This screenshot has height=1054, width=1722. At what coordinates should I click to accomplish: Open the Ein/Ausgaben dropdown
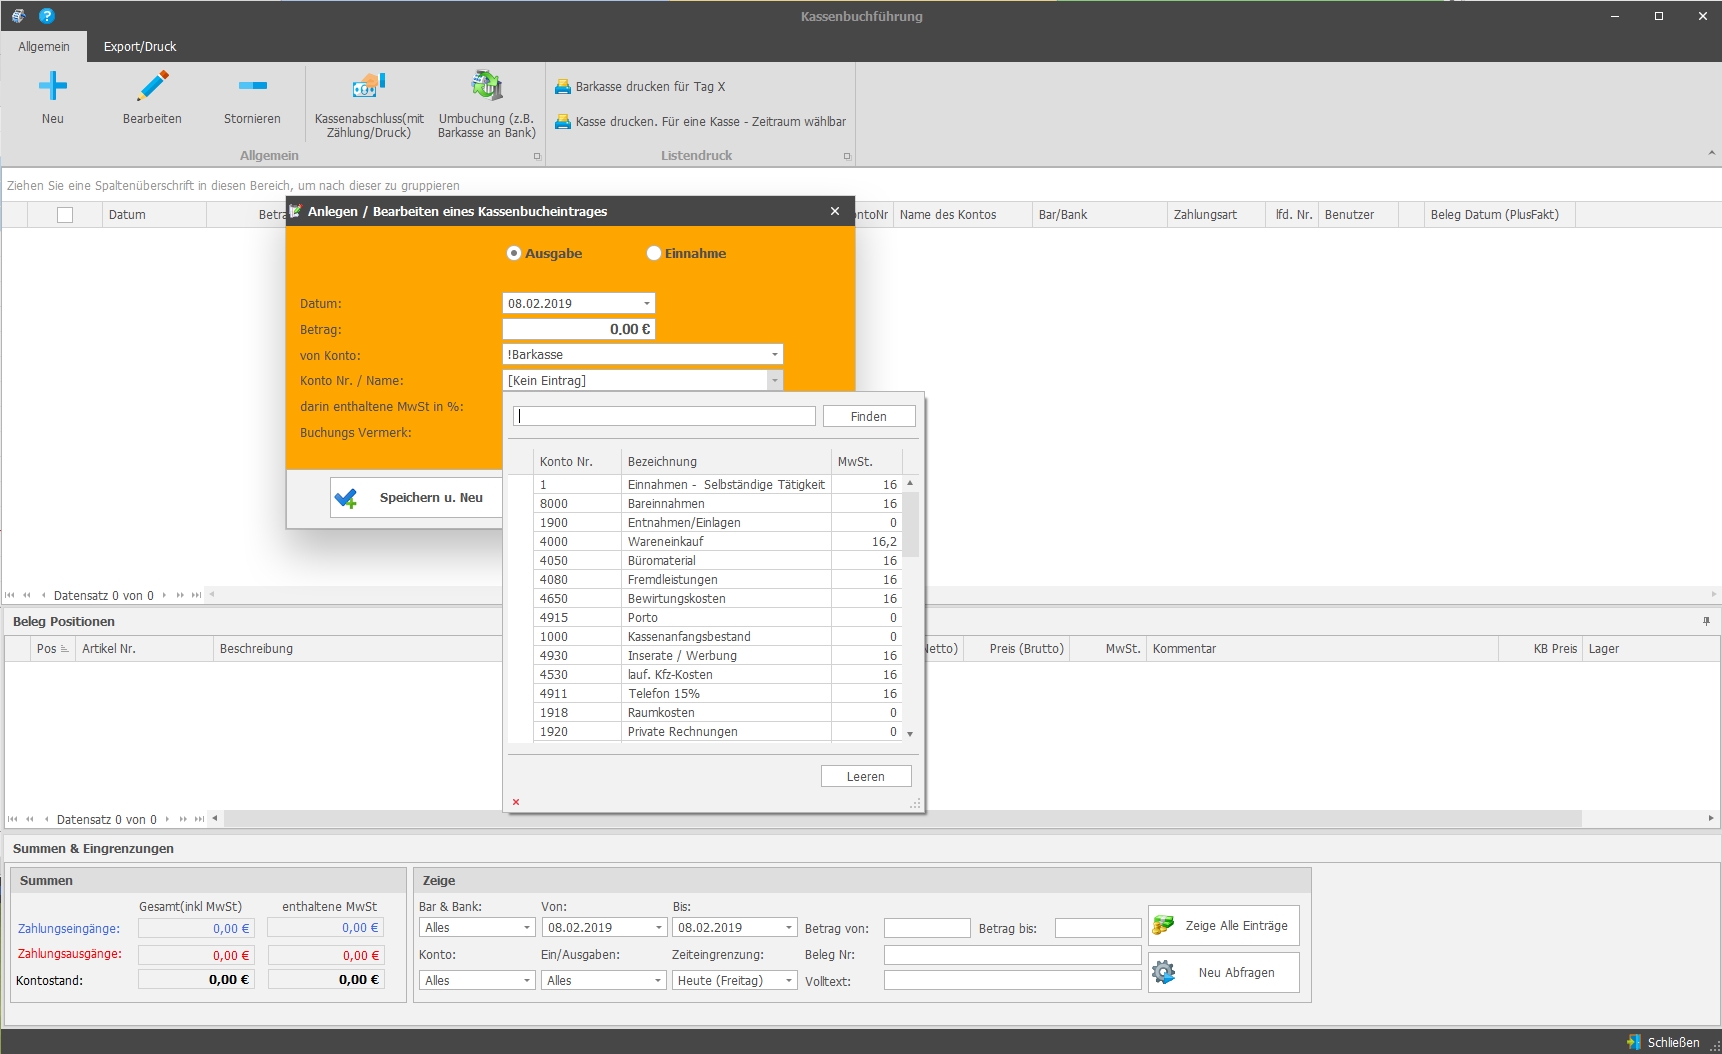click(x=658, y=981)
